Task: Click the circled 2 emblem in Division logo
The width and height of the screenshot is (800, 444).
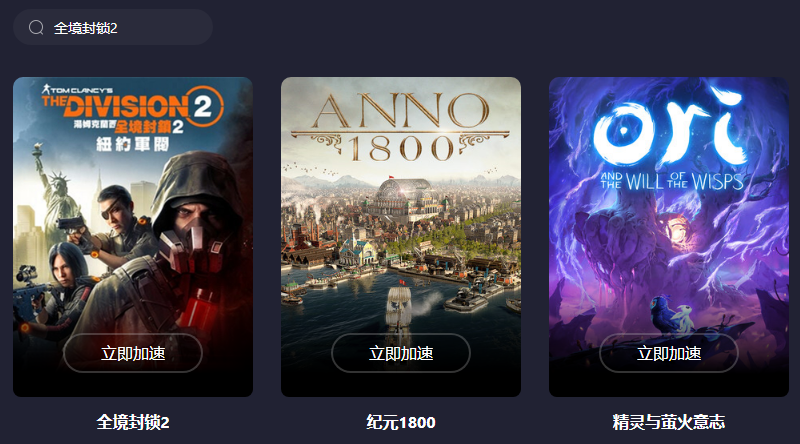Action: pos(203,106)
